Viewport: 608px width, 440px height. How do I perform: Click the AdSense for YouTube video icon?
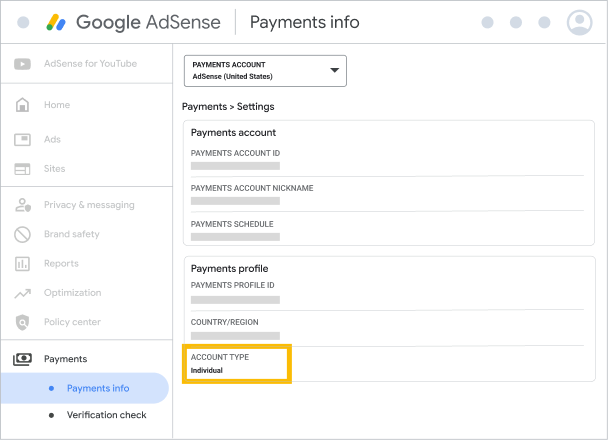(x=22, y=64)
